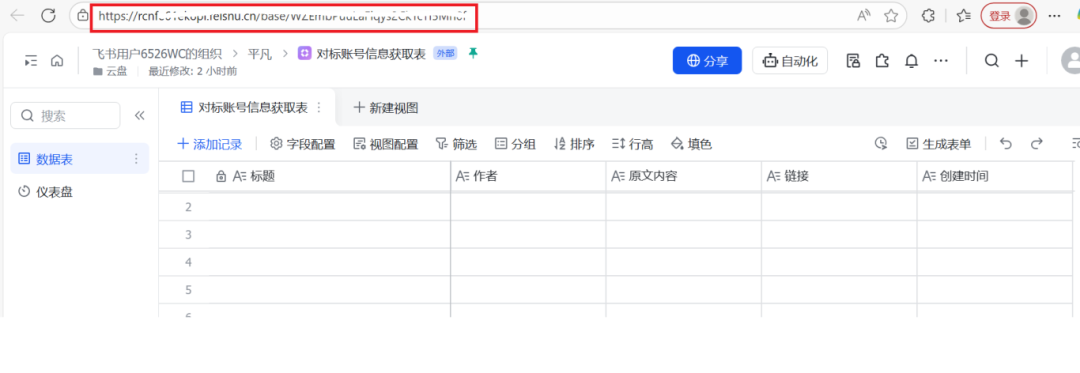Select row number 4

tap(188, 262)
